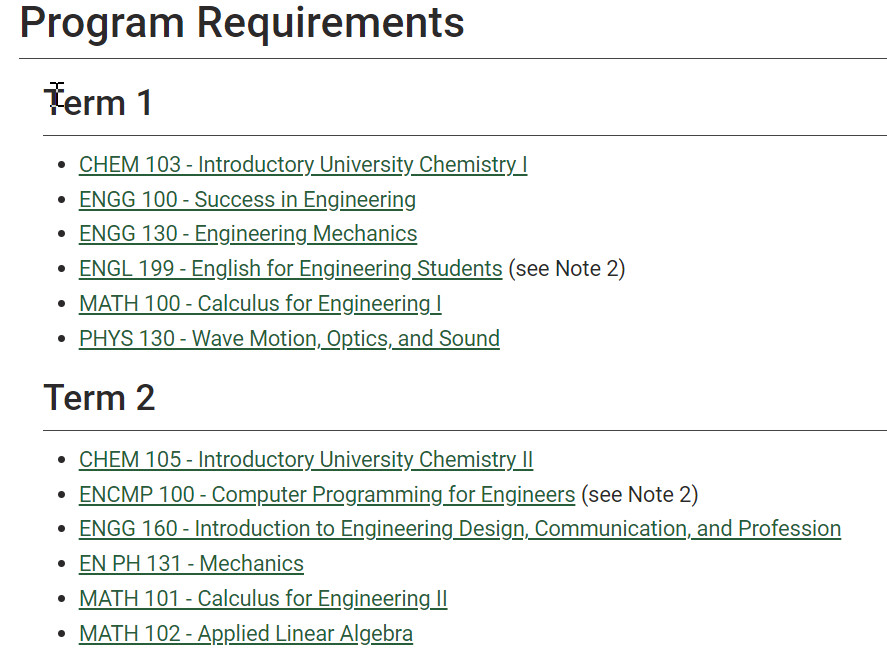Select MATH 102 Applied Linear Algebra
The height and width of the screenshot is (662, 887).
(246, 634)
